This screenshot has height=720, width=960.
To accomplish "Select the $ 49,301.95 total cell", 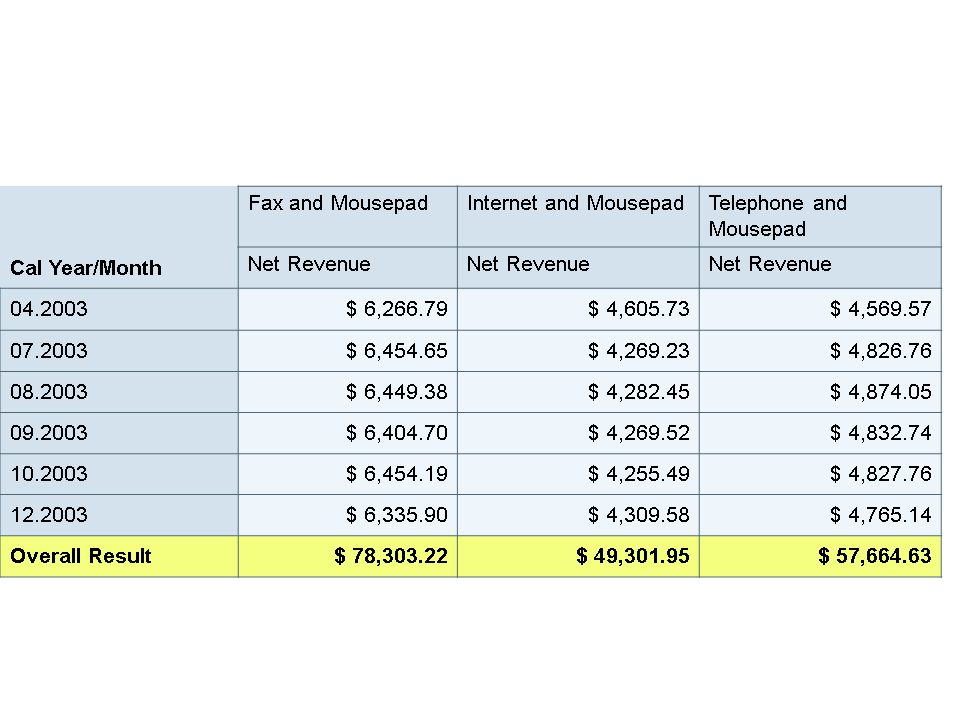I will [632, 556].
